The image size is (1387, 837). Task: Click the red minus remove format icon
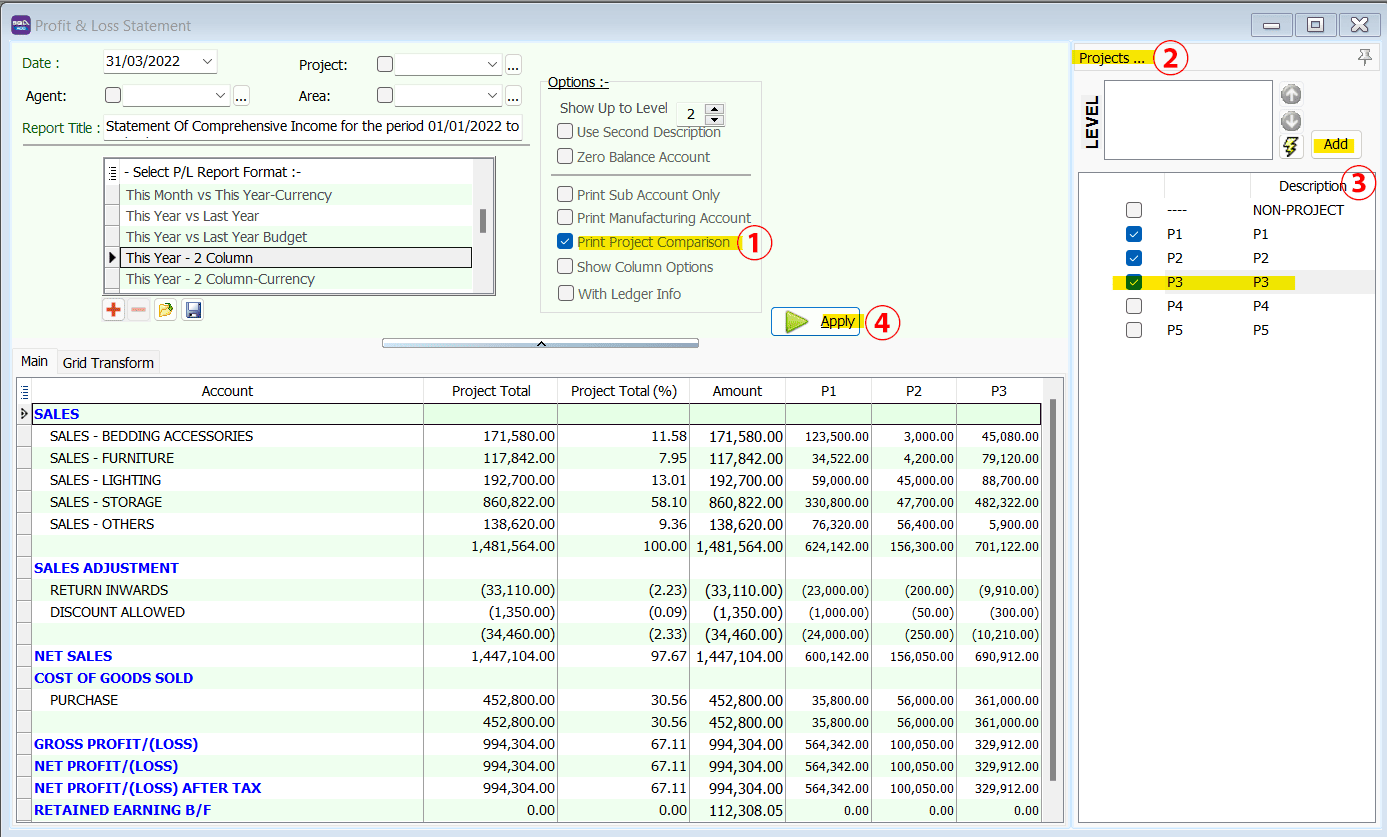point(139,310)
